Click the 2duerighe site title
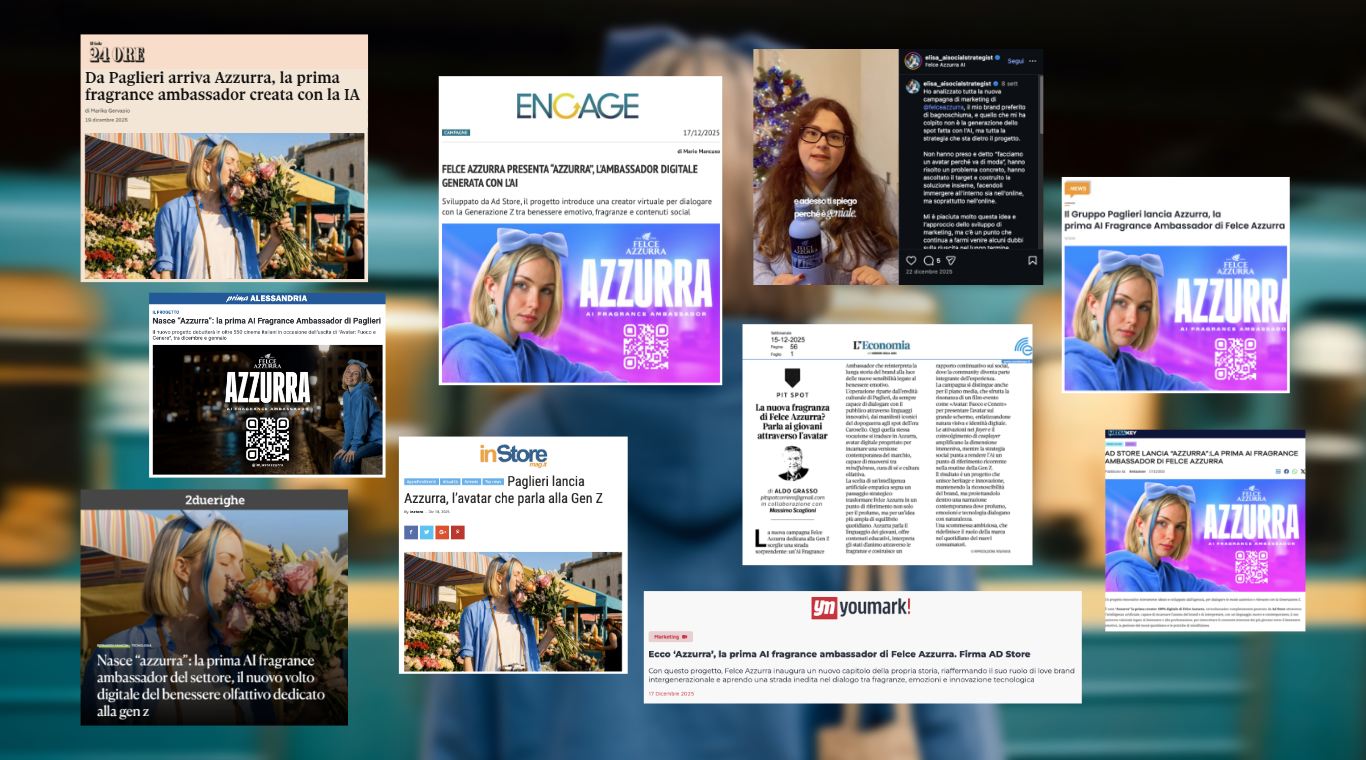Screen dimensions: 1366x760 [x=214, y=499]
